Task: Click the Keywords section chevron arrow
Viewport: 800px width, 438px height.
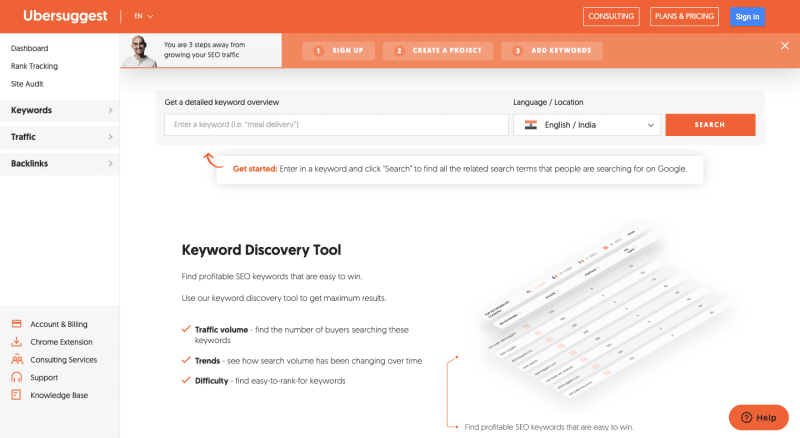Action: click(110, 110)
